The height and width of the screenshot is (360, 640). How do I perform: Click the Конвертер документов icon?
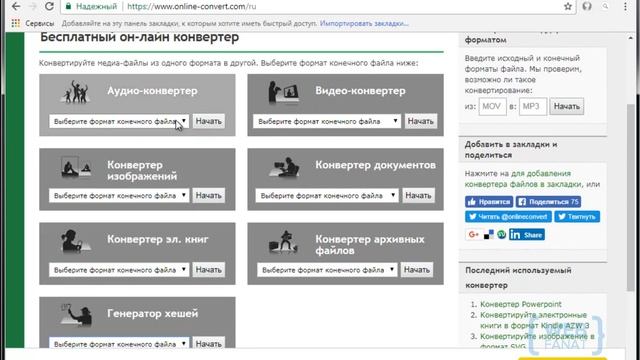coord(284,167)
